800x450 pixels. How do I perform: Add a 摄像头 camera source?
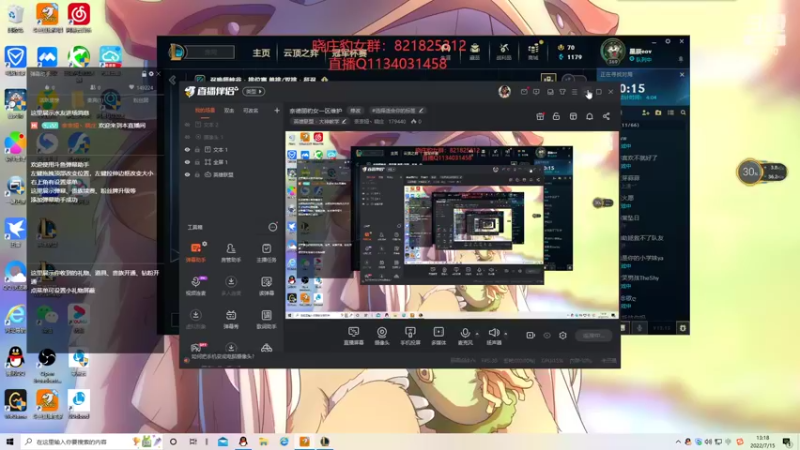tap(382, 336)
